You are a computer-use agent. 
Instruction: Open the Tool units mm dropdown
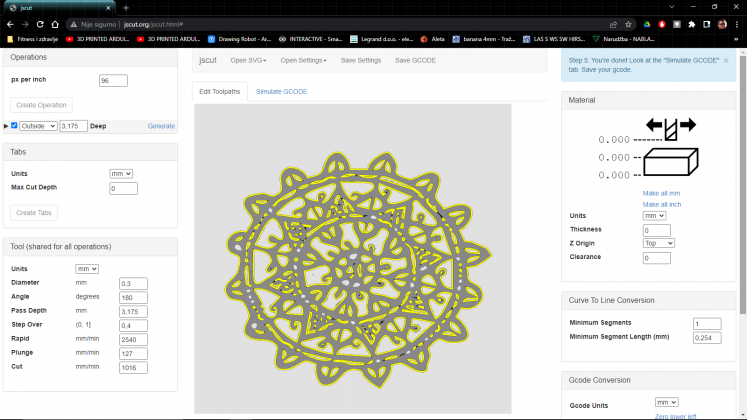[86, 268]
